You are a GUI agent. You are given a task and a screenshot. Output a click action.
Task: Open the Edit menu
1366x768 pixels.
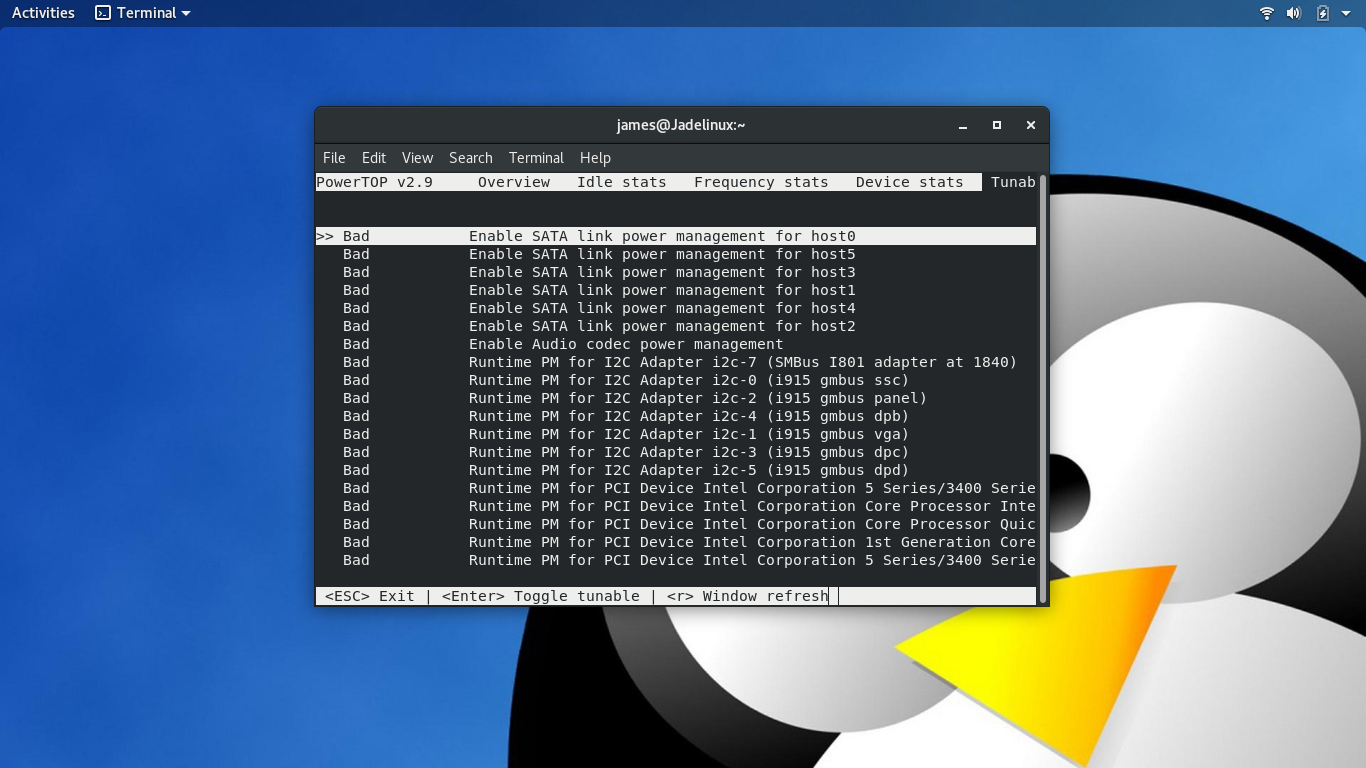[374, 158]
